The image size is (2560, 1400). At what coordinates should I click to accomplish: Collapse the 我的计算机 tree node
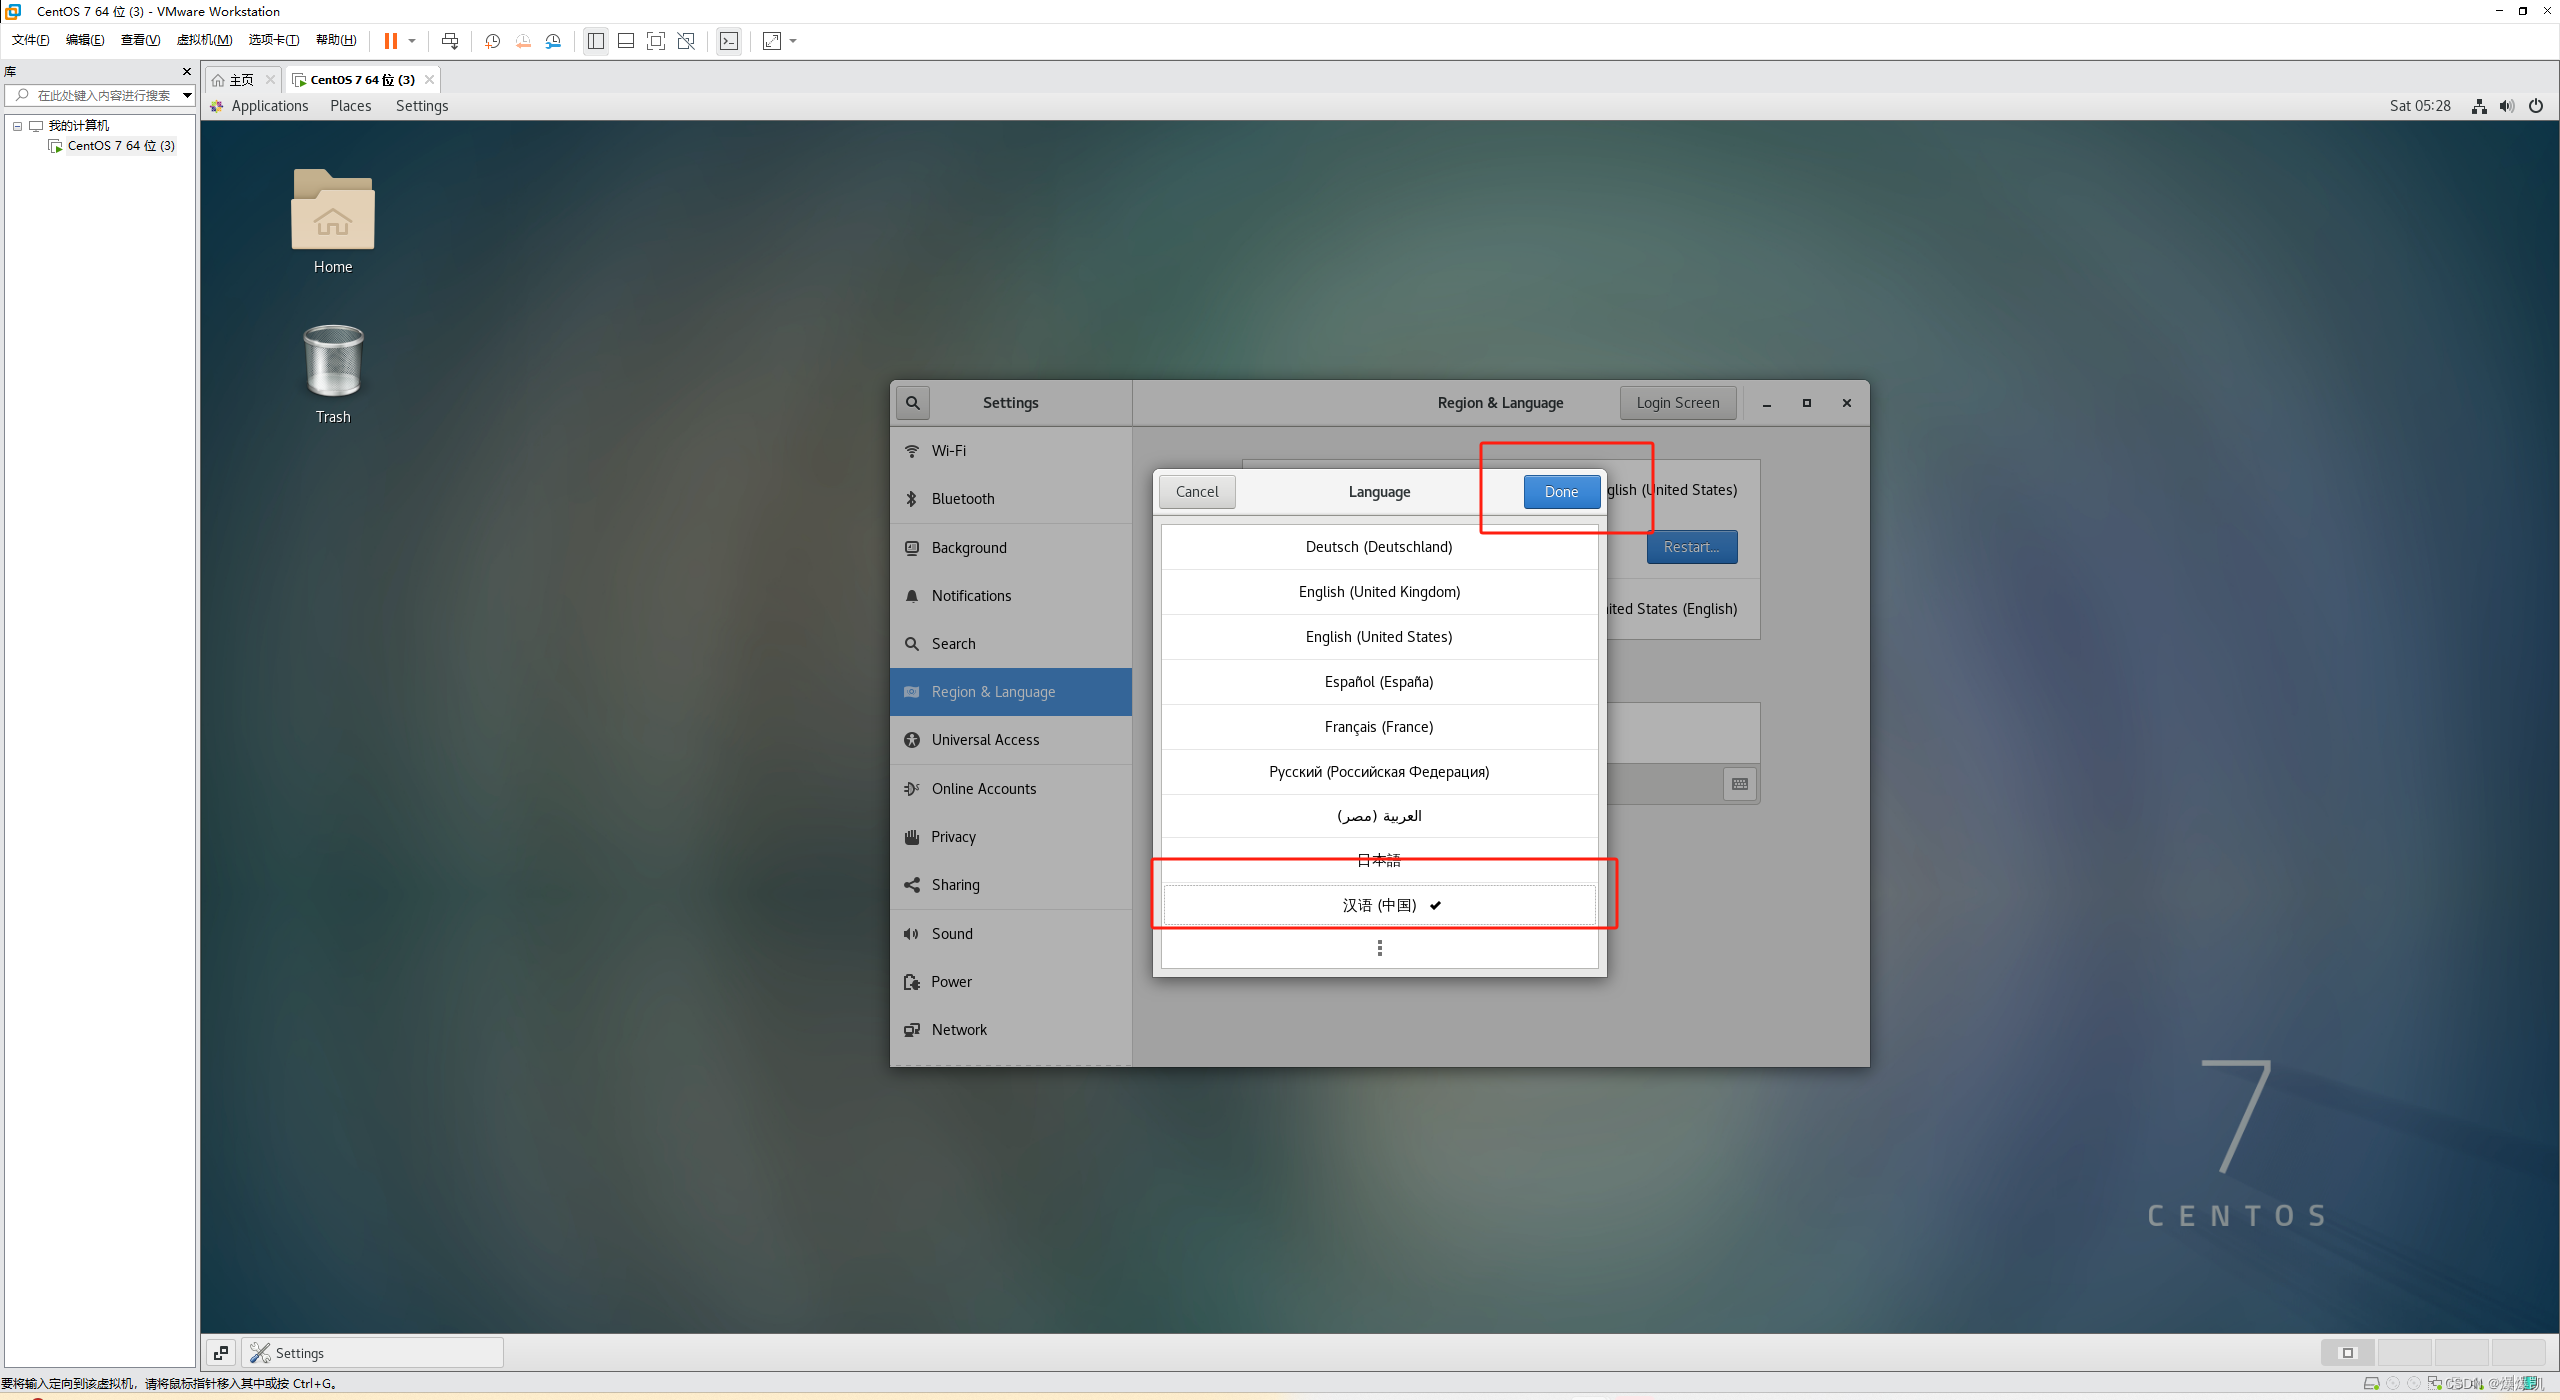click(17, 126)
